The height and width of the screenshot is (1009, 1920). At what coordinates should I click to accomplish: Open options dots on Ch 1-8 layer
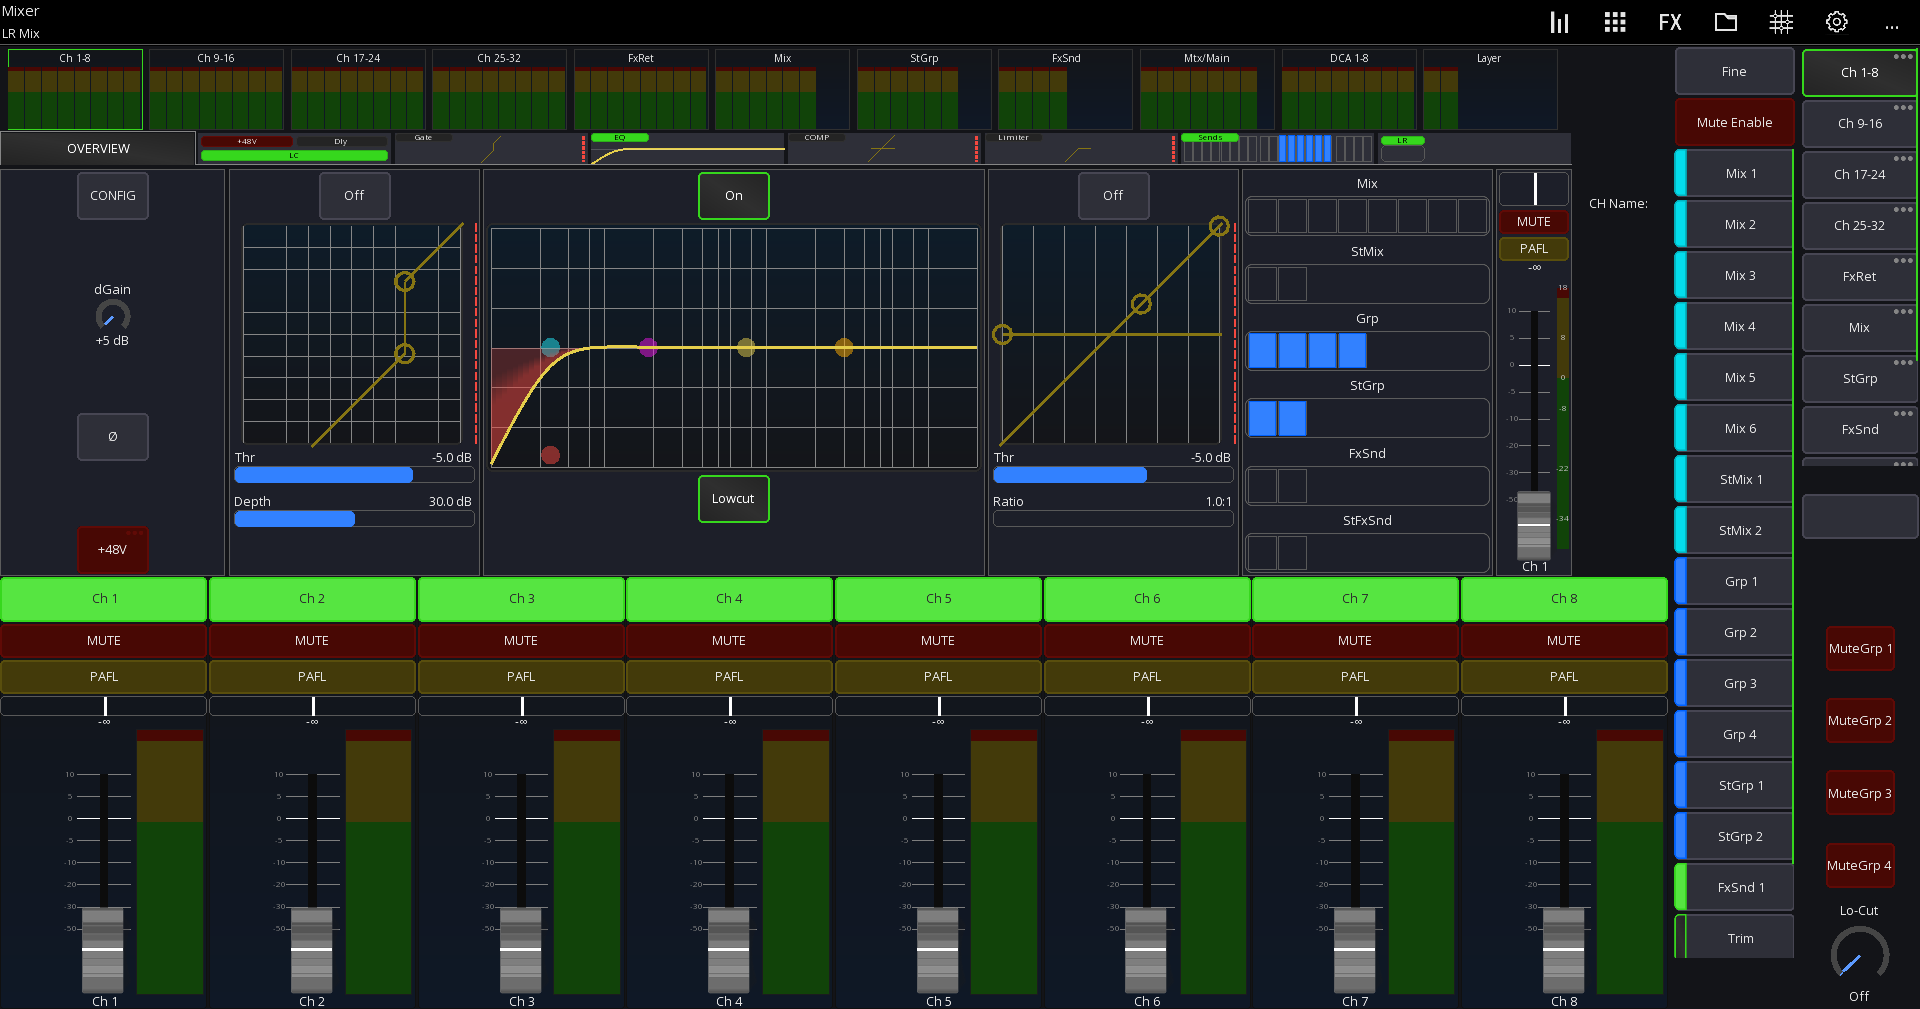point(1903,57)
